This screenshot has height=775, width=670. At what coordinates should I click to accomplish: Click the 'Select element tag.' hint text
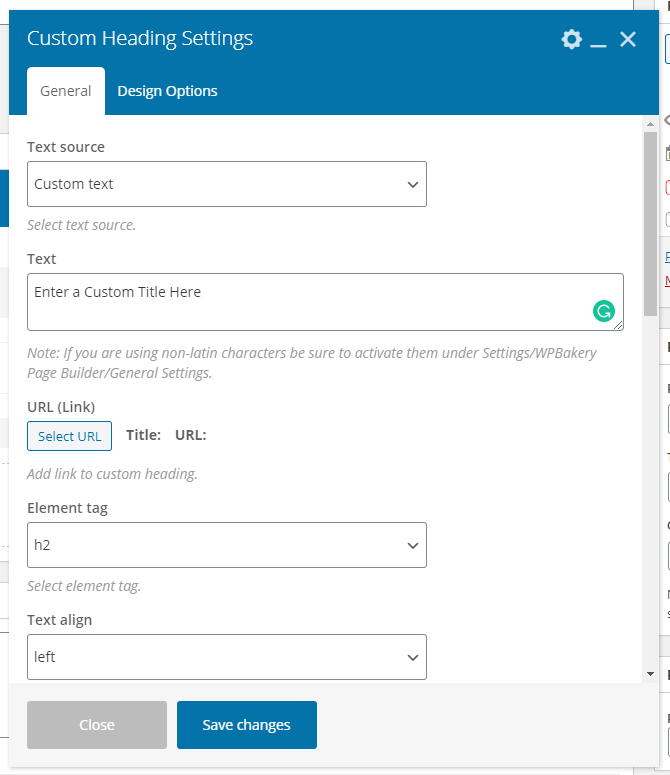coord(84,586)
